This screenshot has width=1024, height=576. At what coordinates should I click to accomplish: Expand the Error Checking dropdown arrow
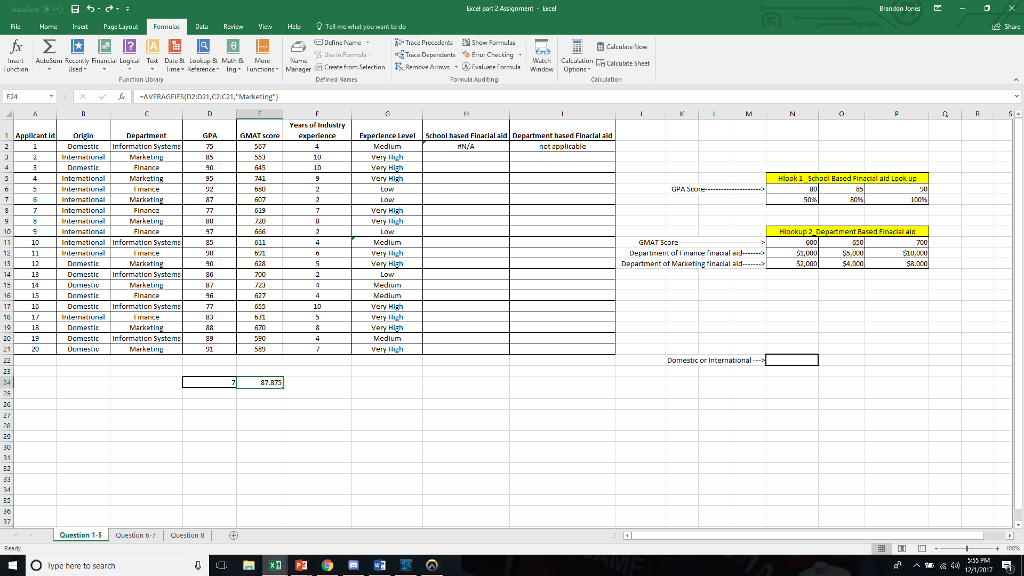(520, 52)
